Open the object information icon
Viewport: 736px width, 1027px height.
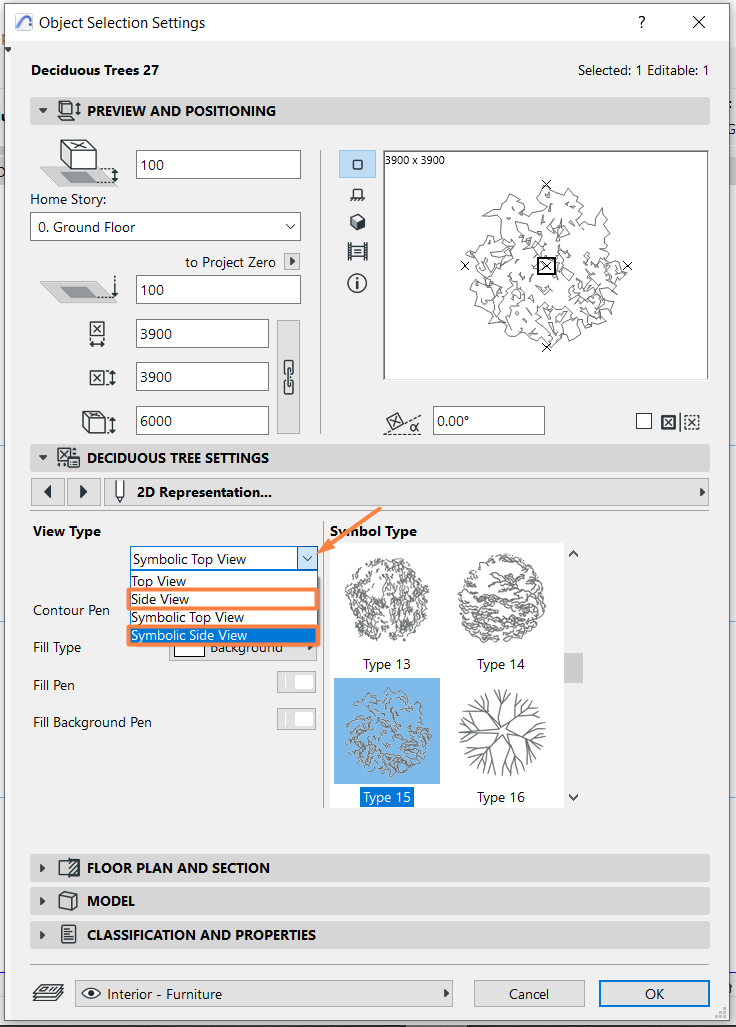click(x=357, y=283)
